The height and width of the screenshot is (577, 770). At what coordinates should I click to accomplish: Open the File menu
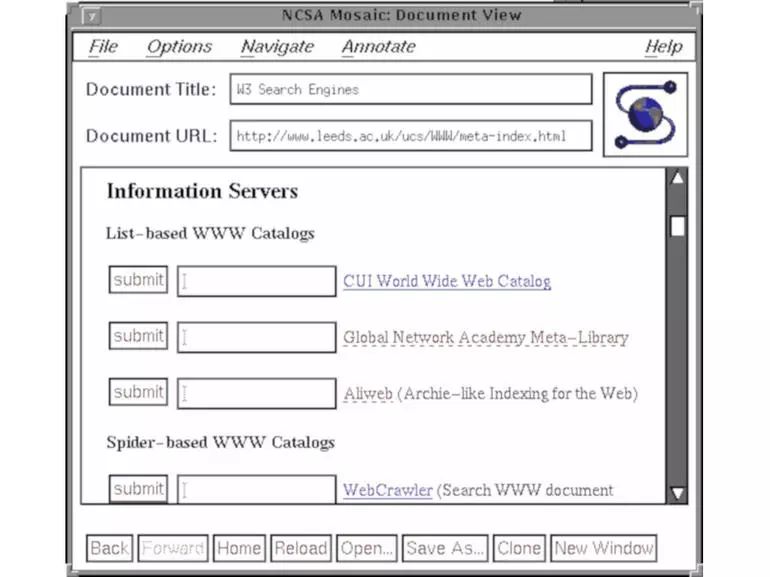[103, 47]
